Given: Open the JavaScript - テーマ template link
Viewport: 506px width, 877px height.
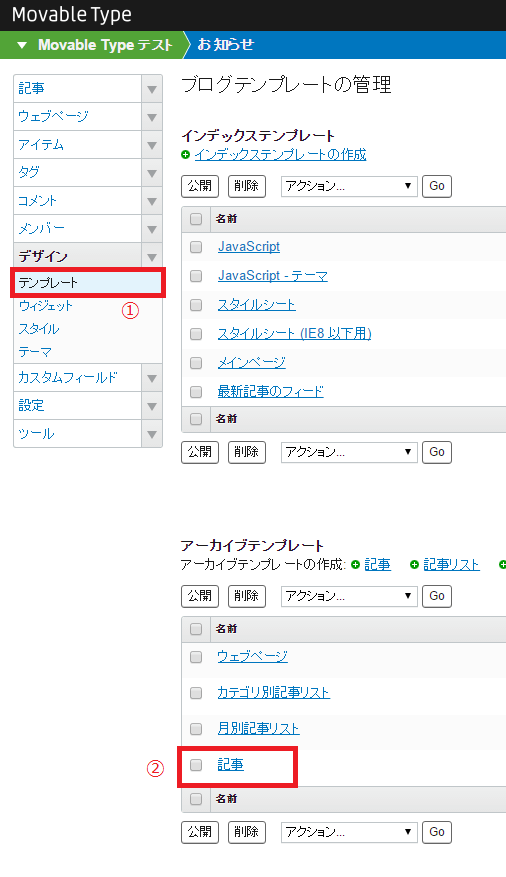Looking at the screenshot, I should click(x=273, y=276).
